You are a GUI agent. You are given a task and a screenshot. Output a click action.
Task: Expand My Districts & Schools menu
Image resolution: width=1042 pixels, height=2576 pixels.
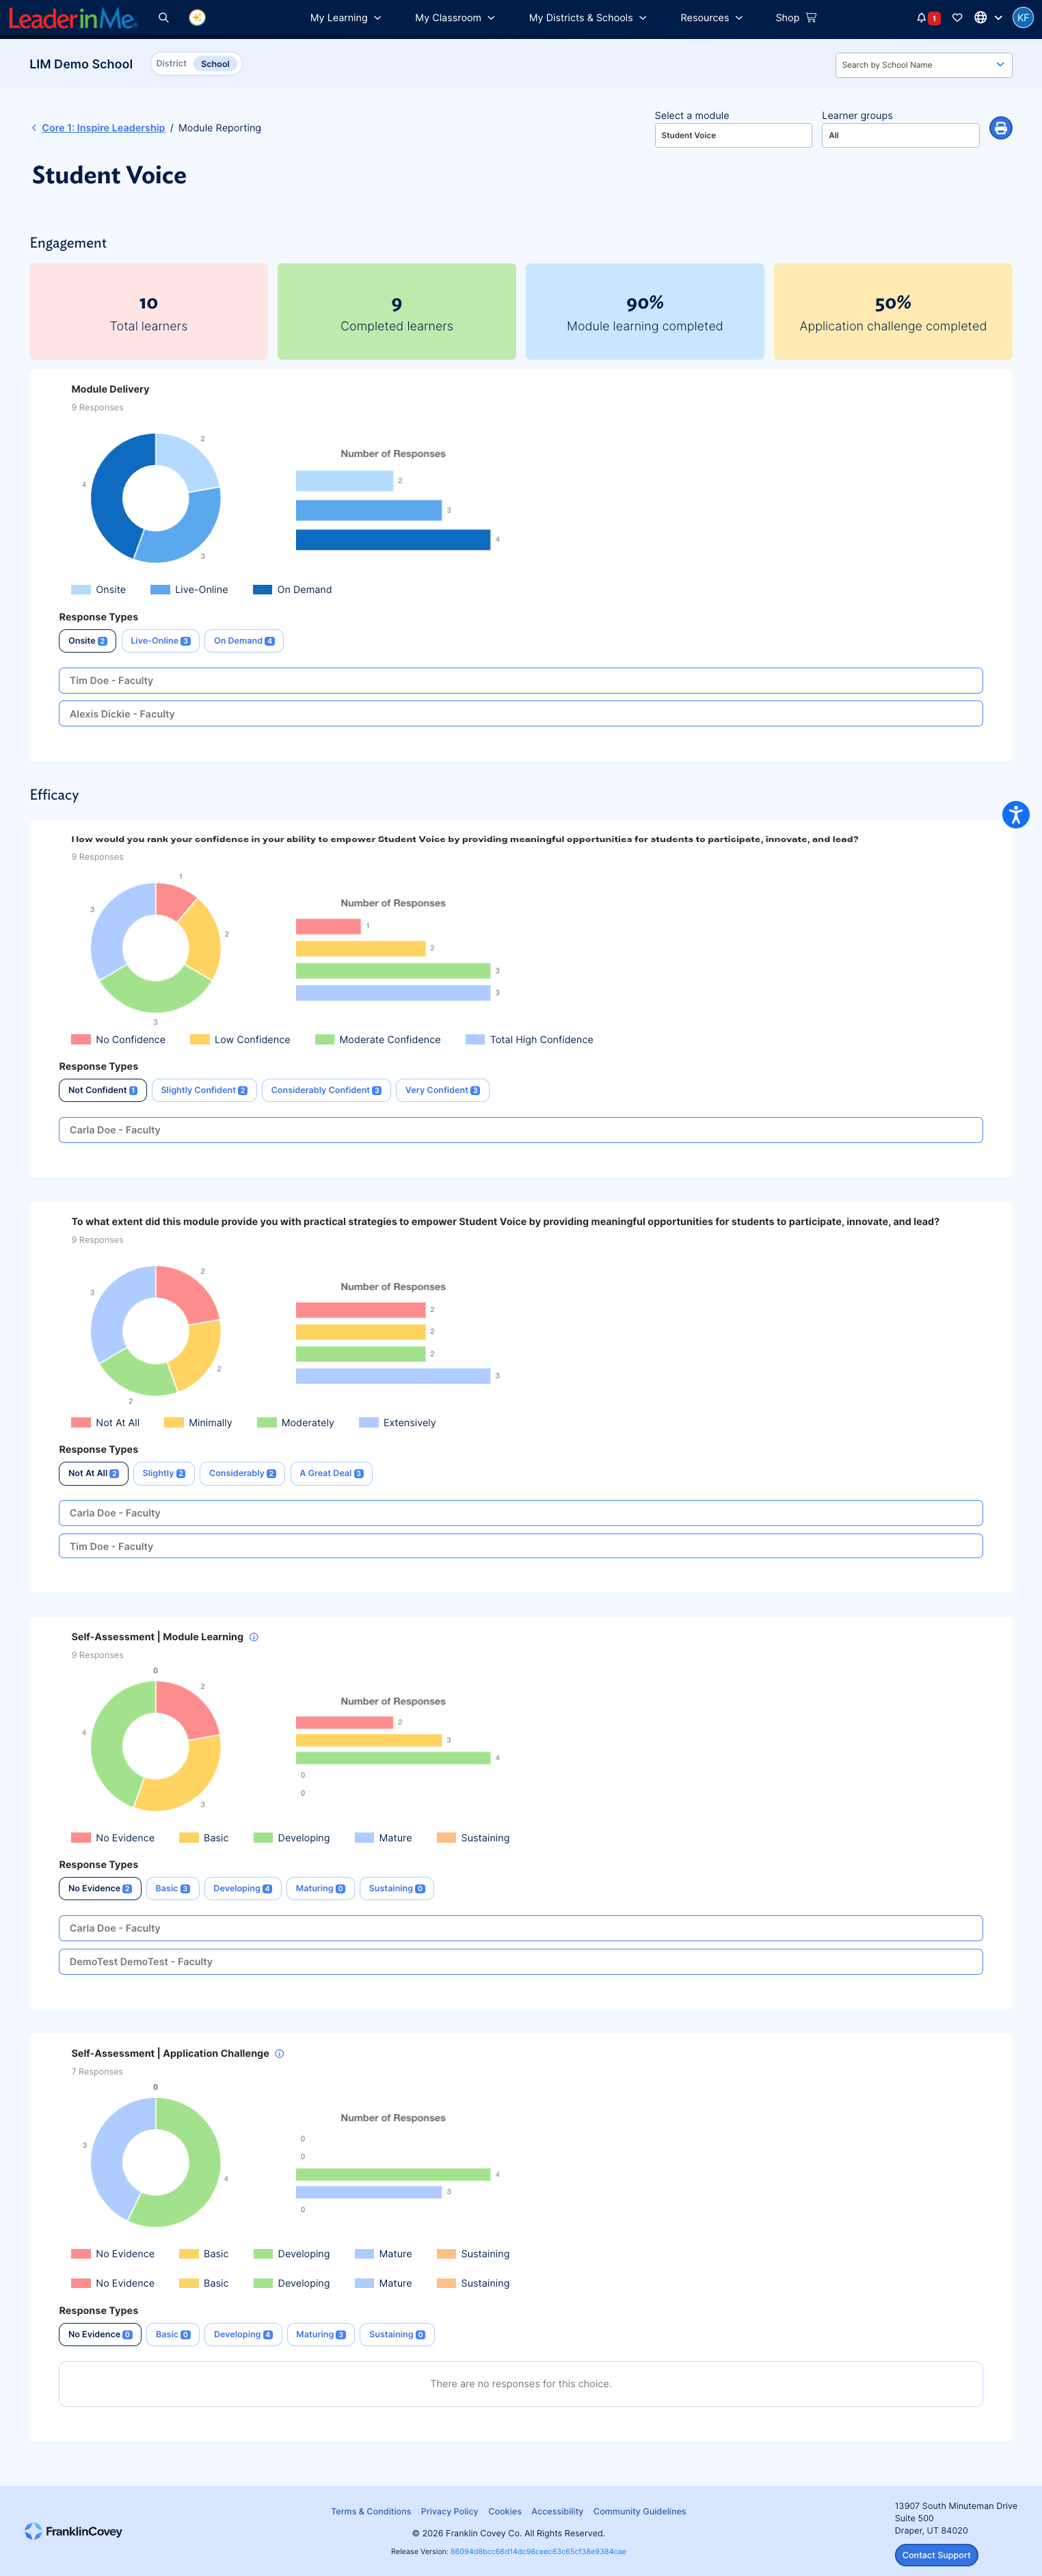(x=587, y=17)
